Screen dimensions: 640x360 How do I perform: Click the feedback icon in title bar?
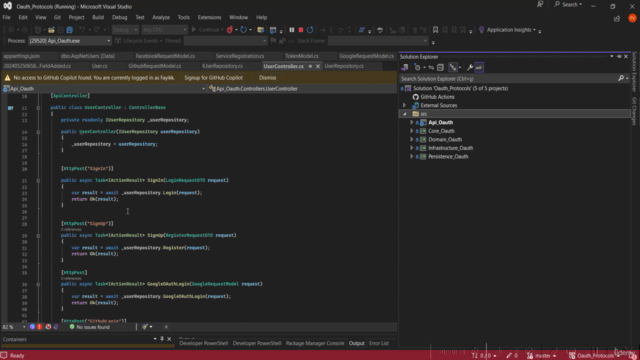click(540, 4)
